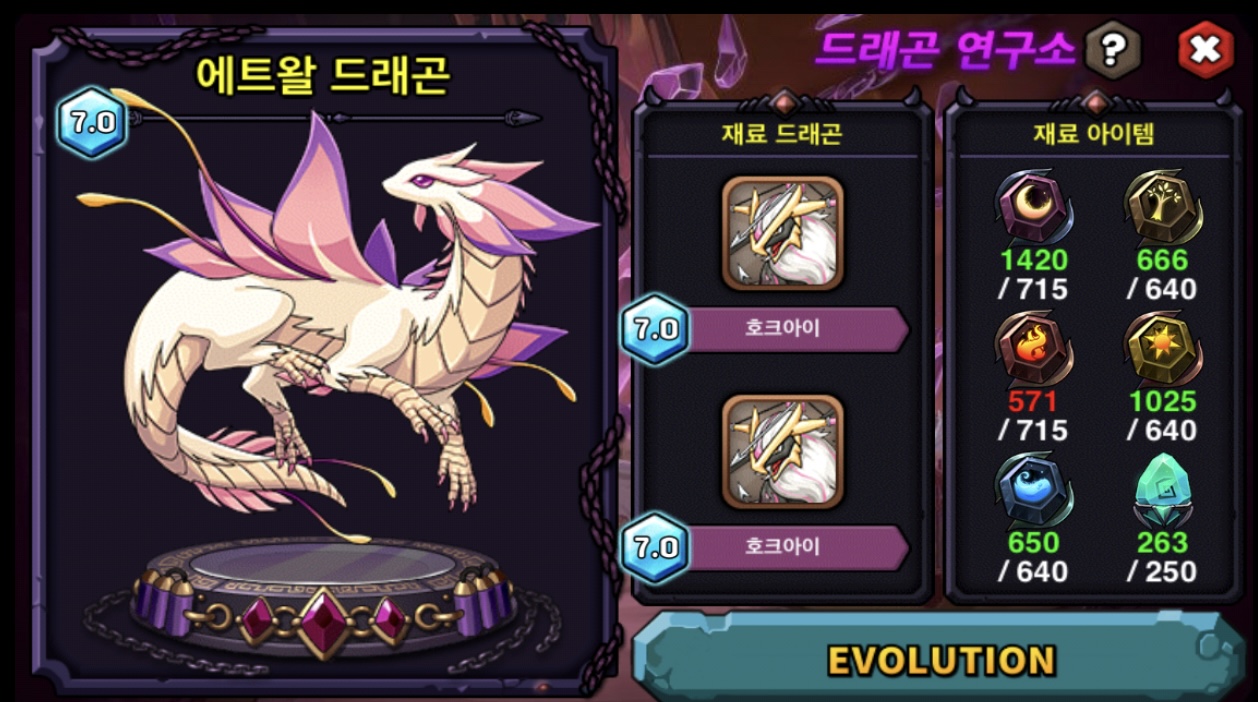Click the red 571 fire rune count

click(x=1033, y=402)
